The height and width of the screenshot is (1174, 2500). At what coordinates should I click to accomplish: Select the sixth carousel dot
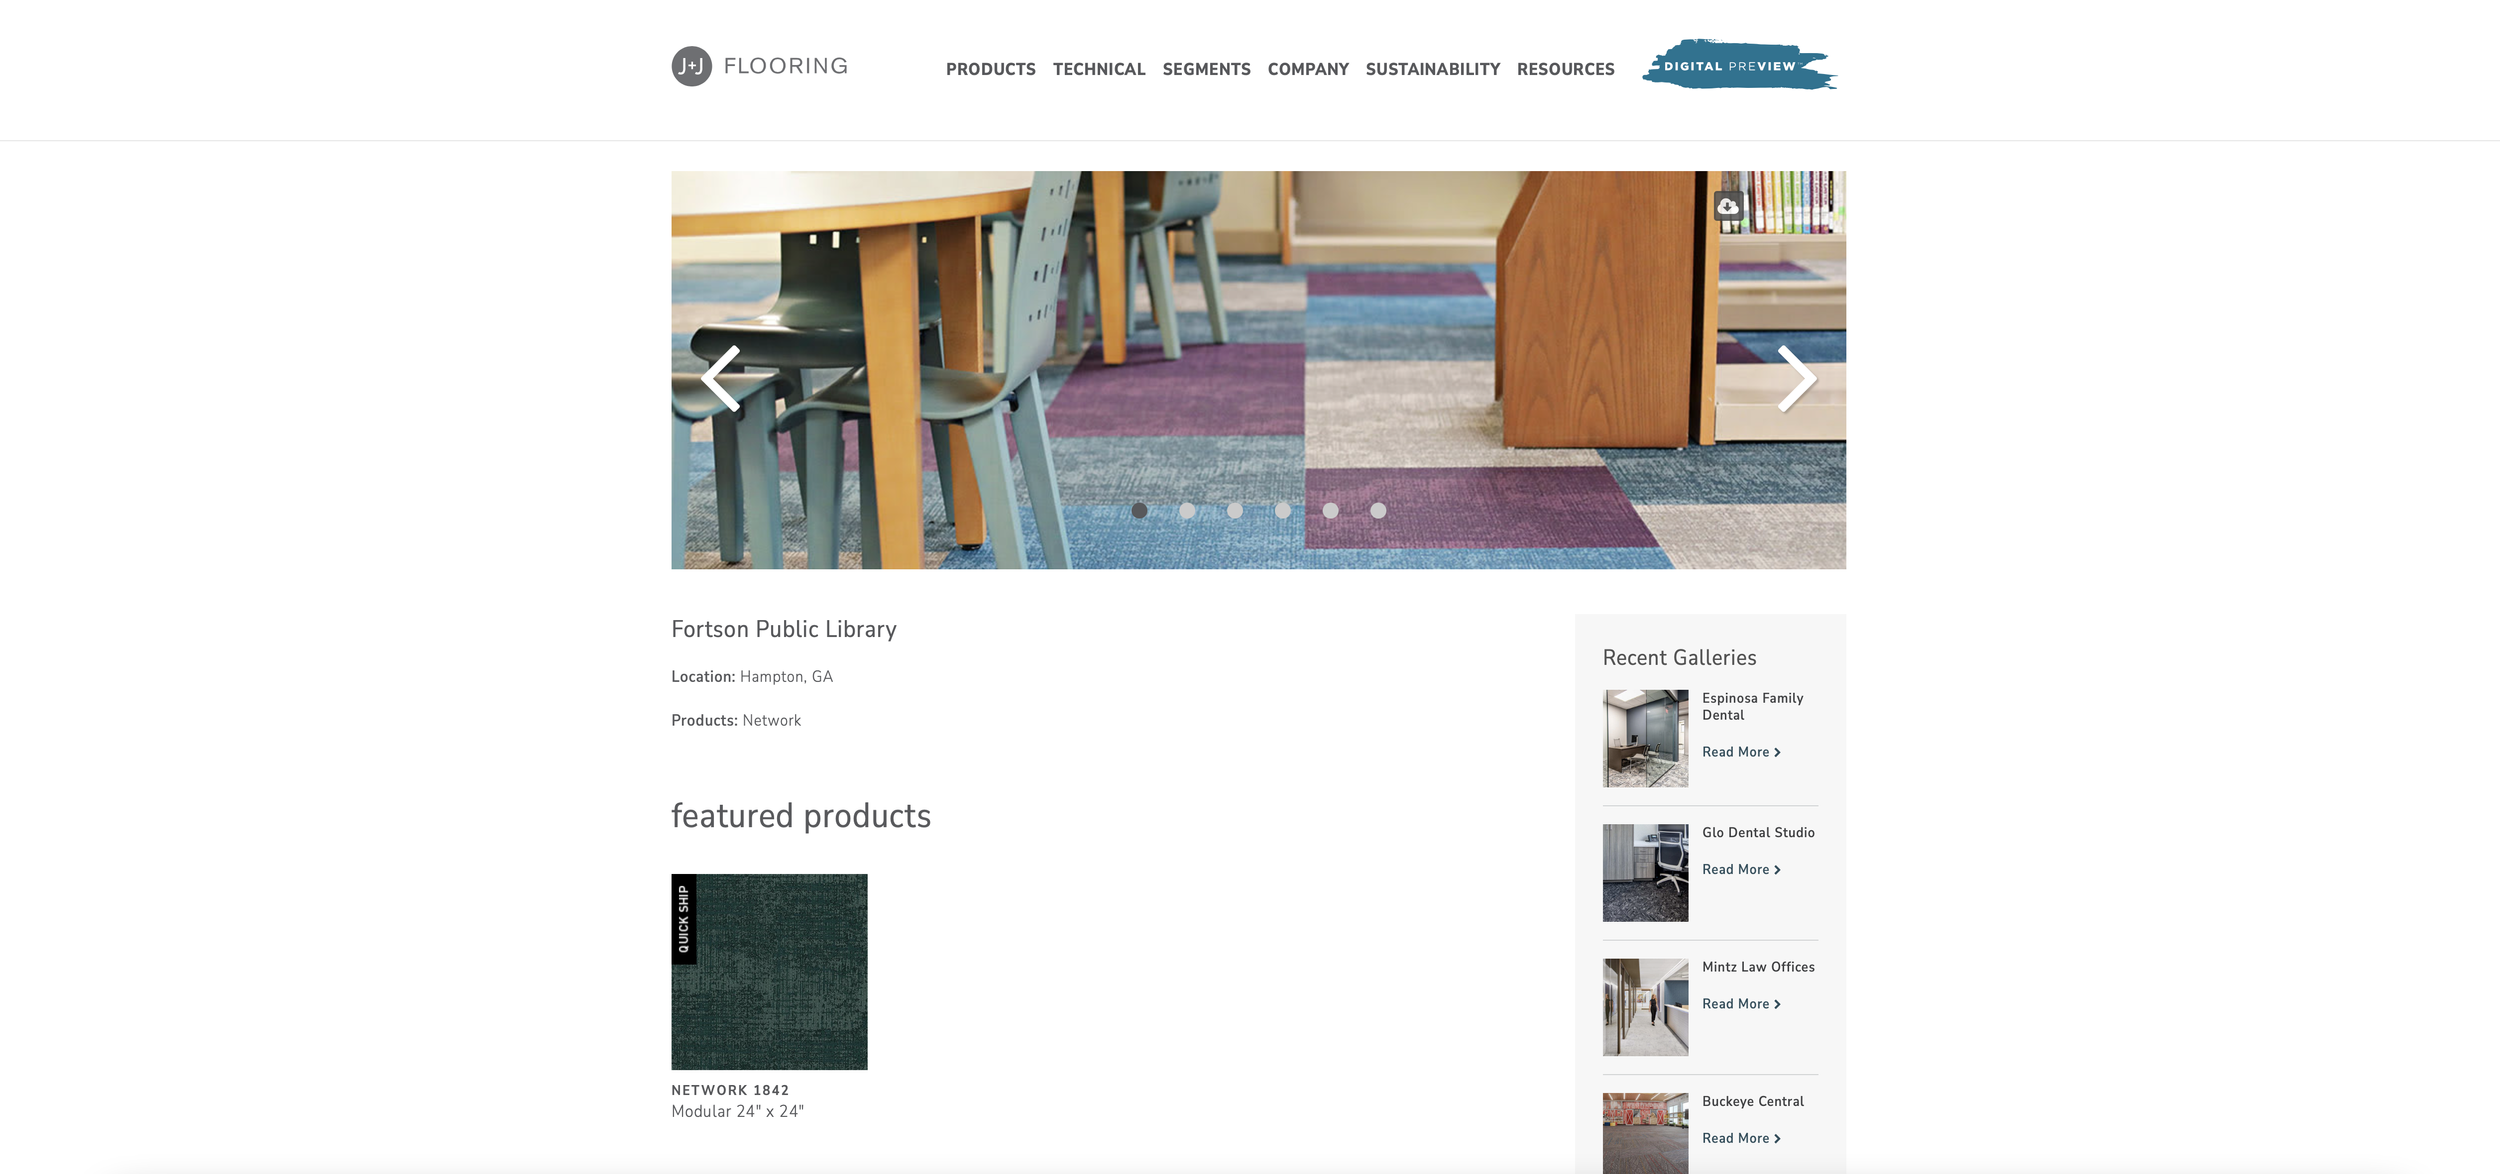pos(1378,511)
